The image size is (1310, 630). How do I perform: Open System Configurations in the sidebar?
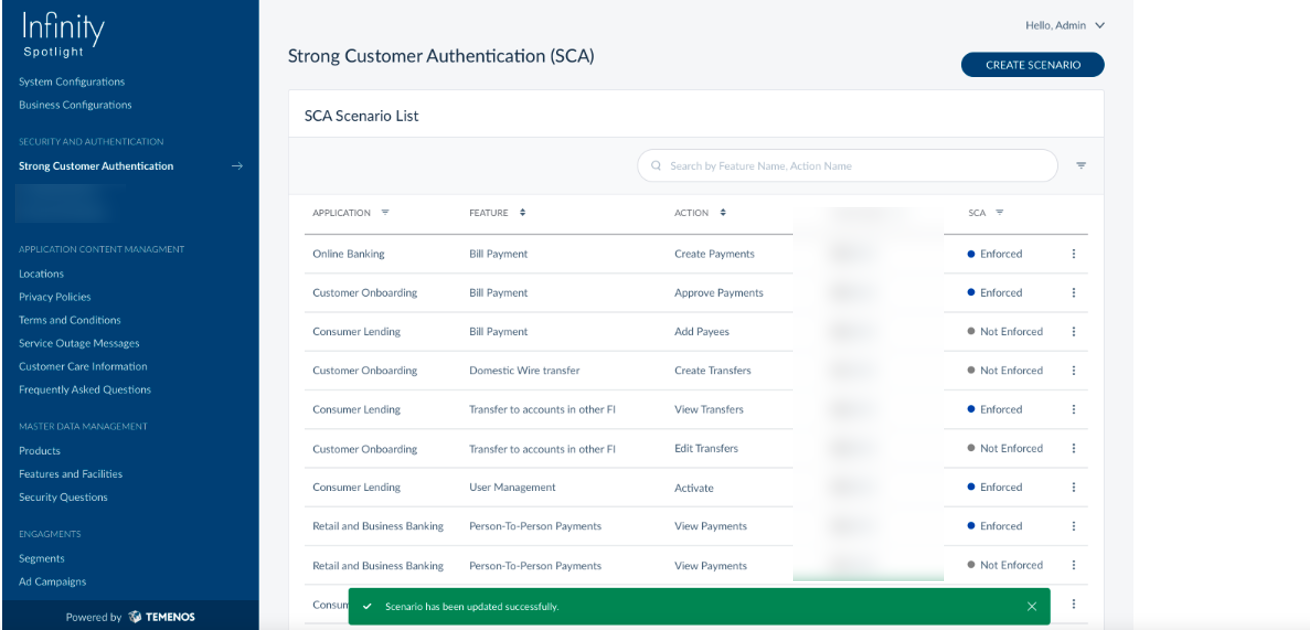[72, 82]
